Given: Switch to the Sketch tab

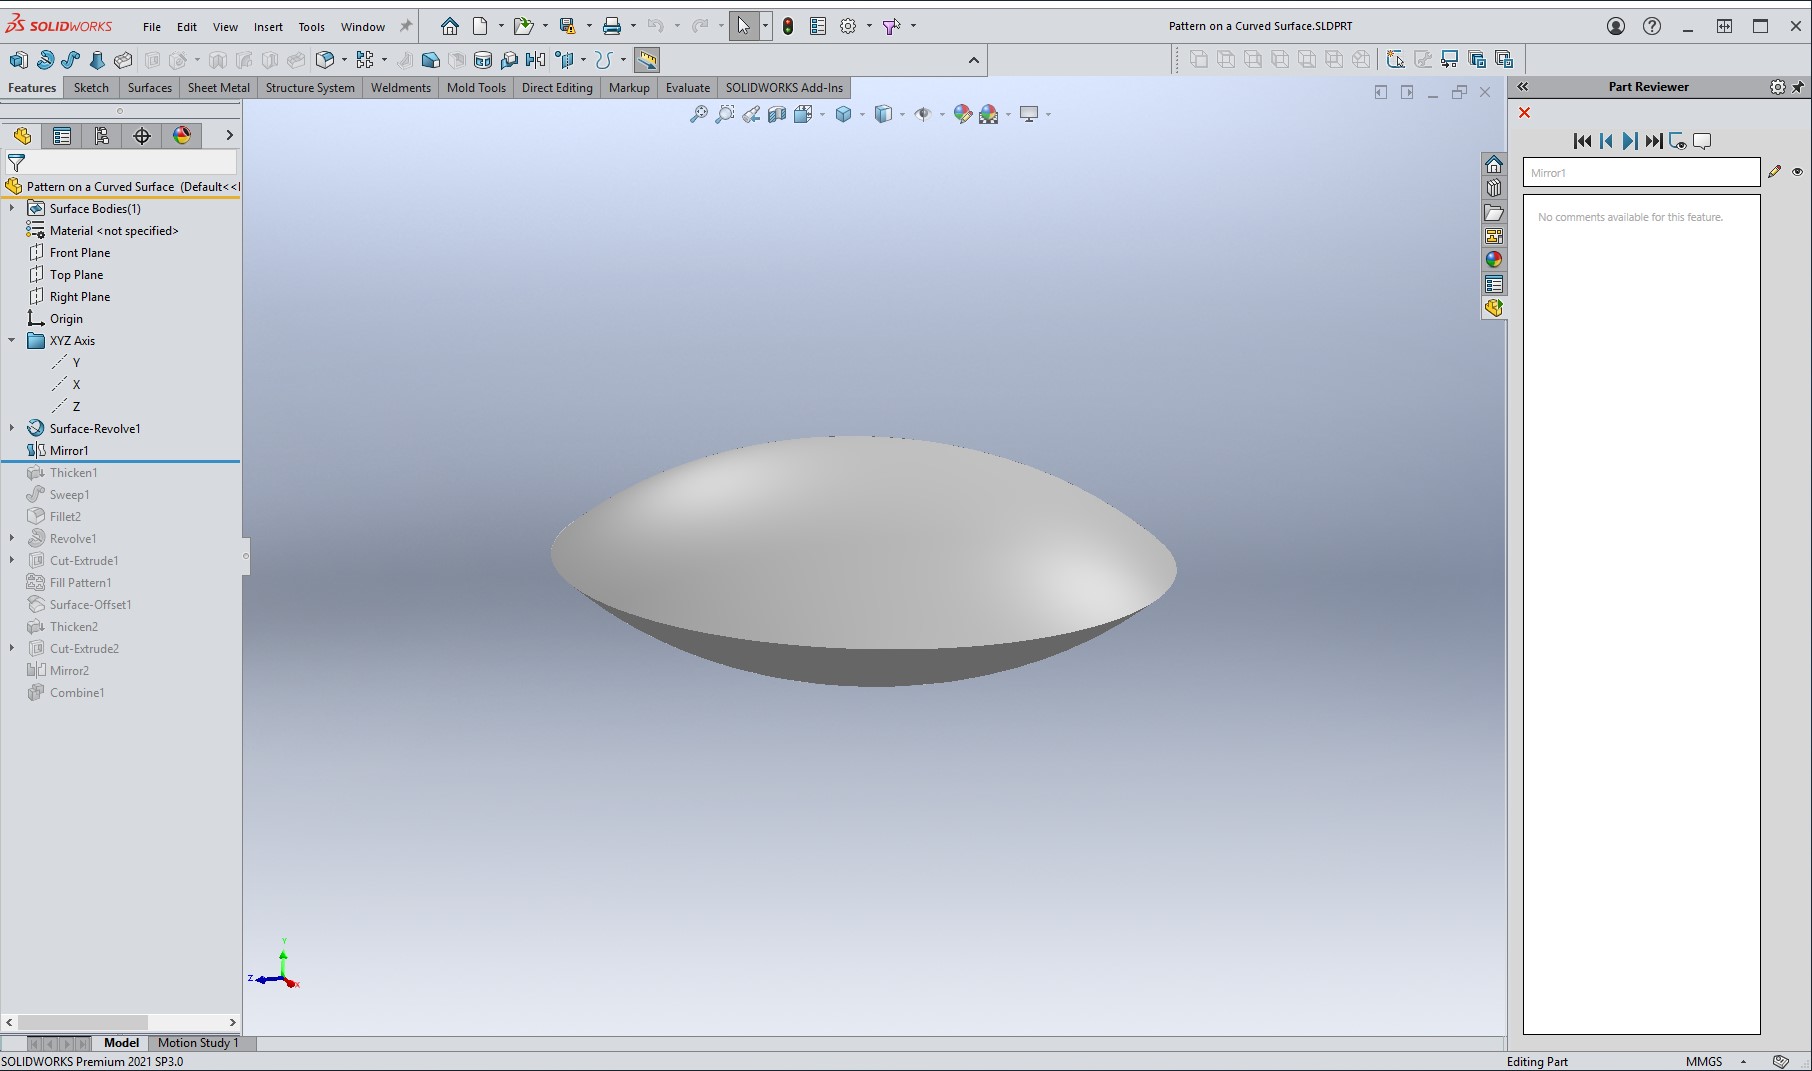Looking at the screenshot, I should pyautogui.click(x=91, y=88).
